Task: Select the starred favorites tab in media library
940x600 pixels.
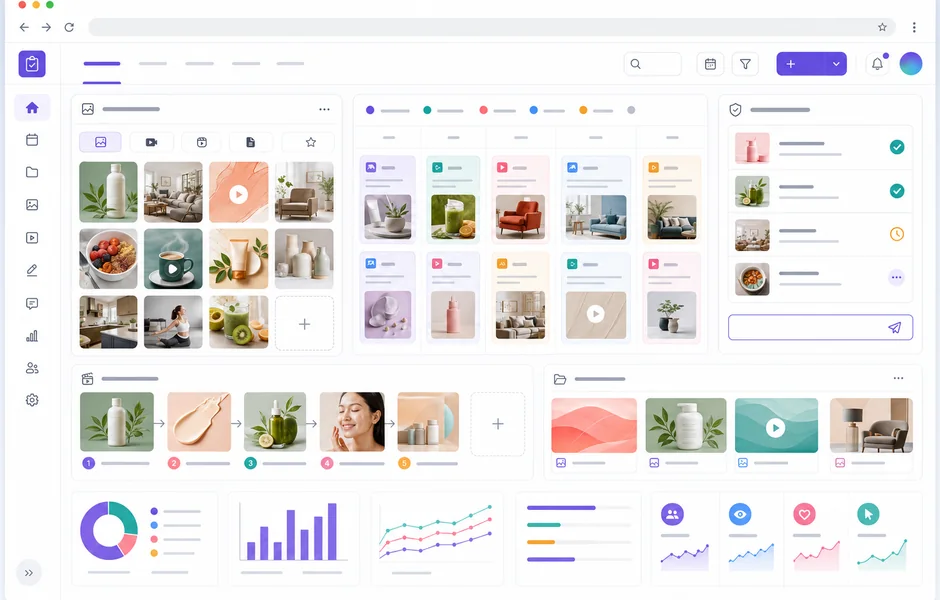Action: 311,142
